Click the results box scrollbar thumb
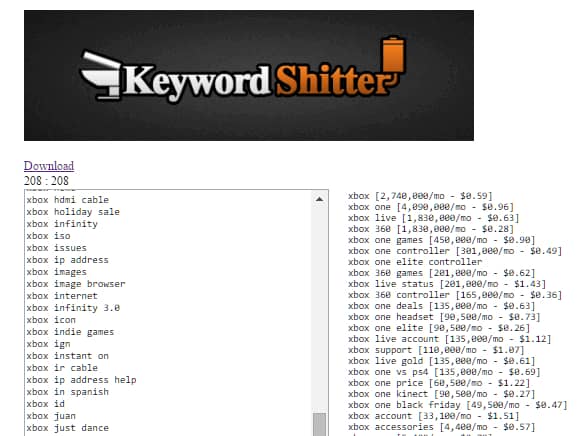The height and width of the screenshot is (436, 583). click(x=319, y=424)
